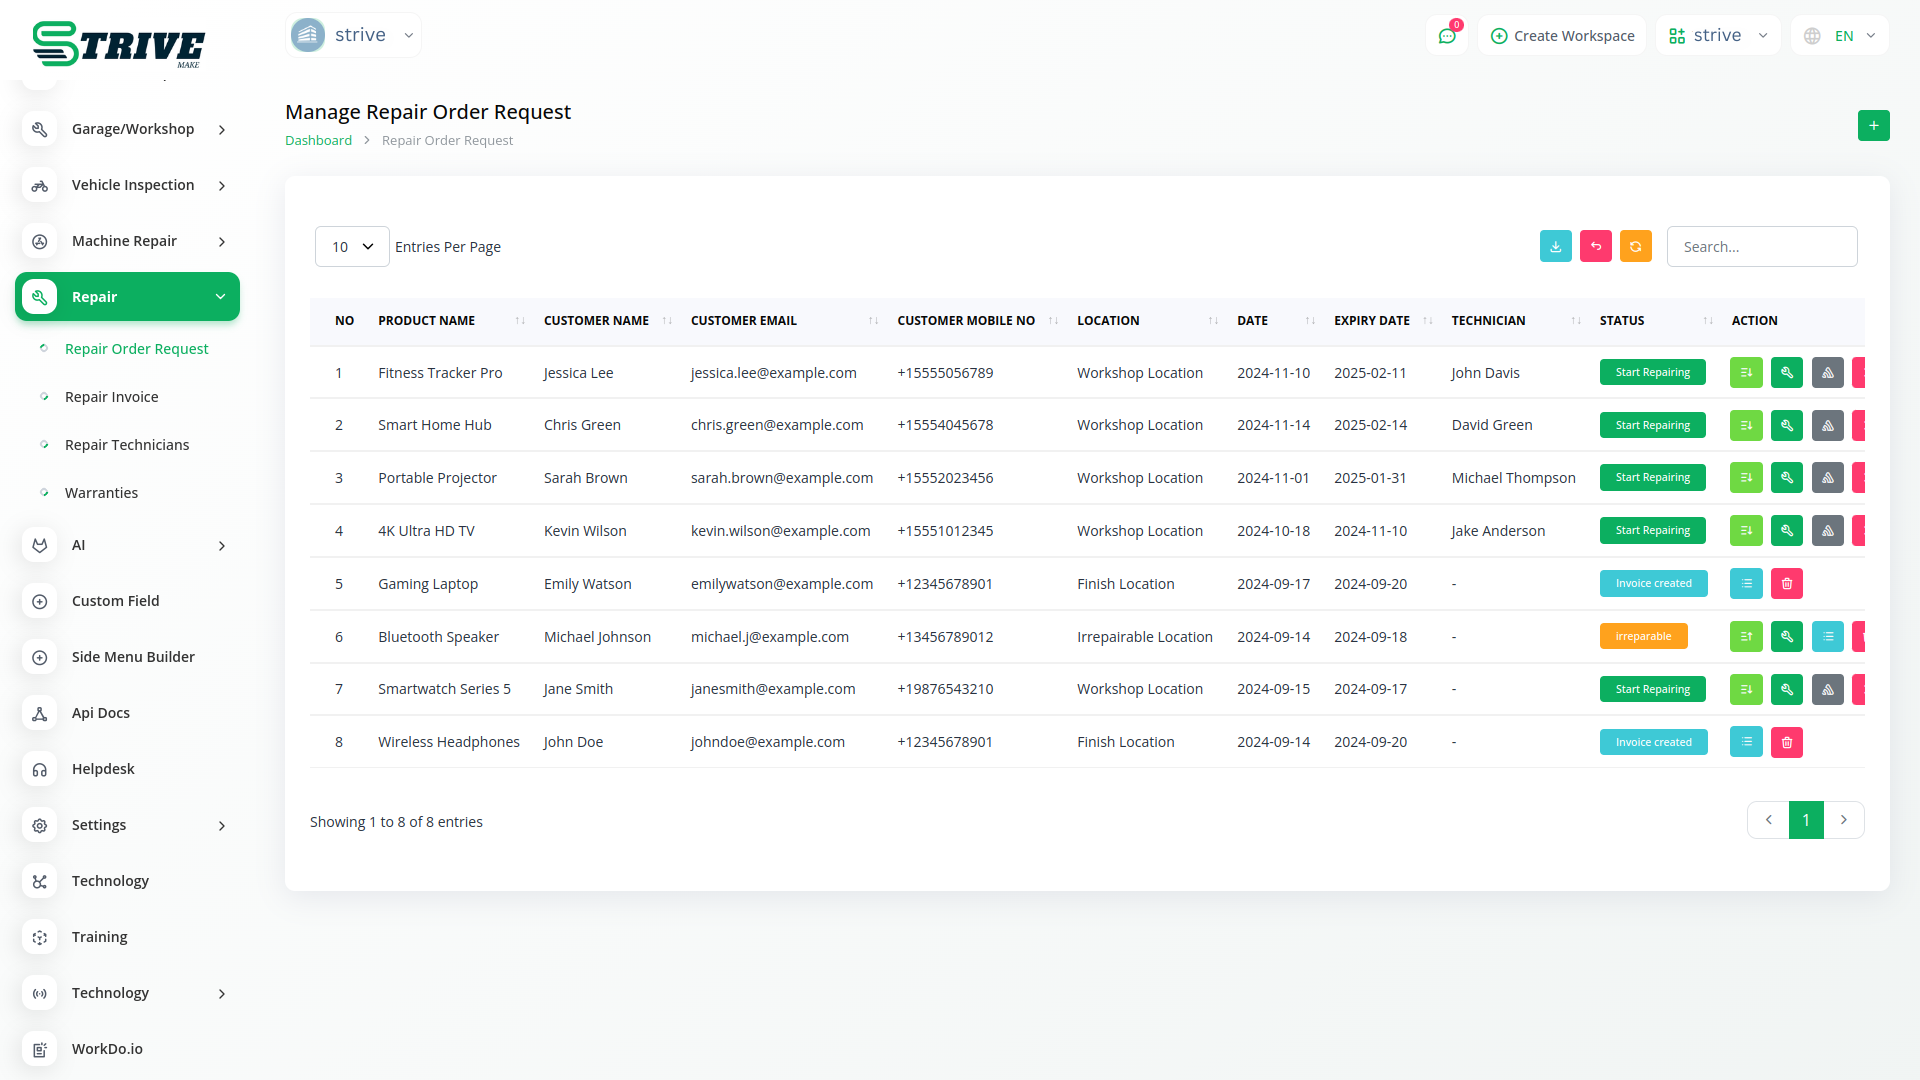The height and width of the screenshot is (1080, 1920).
Task: Click the pink undo/back arrow icon
Action: click(x=1595, y=246)
